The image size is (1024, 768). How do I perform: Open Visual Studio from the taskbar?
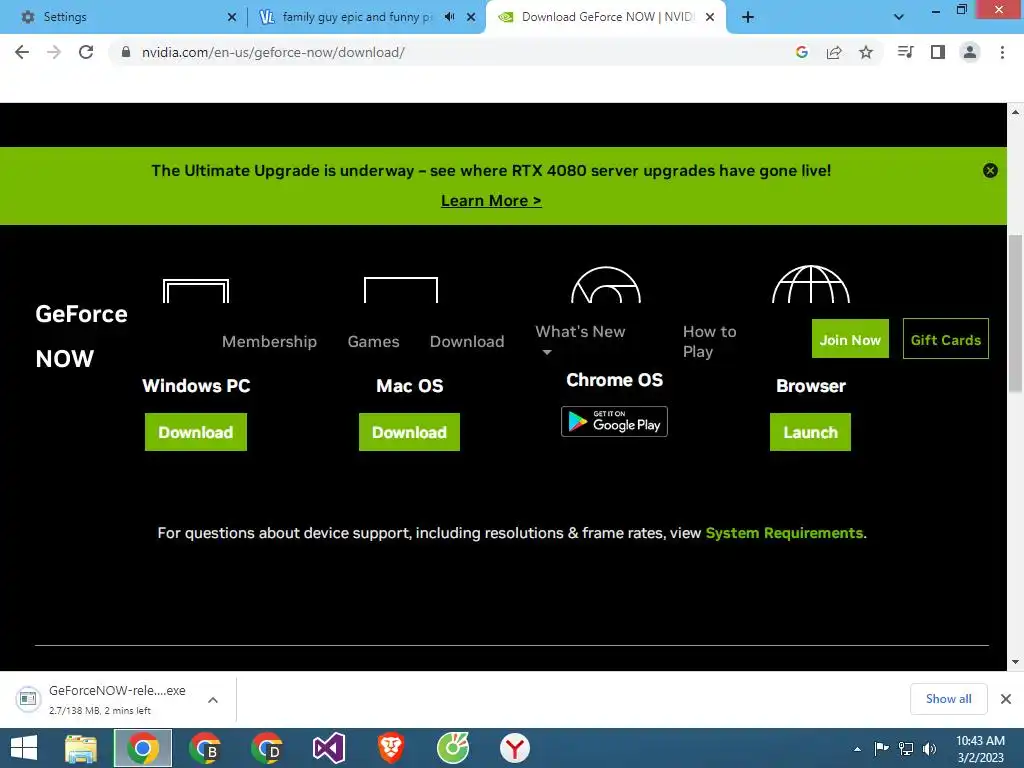click(x=328, y=748)
